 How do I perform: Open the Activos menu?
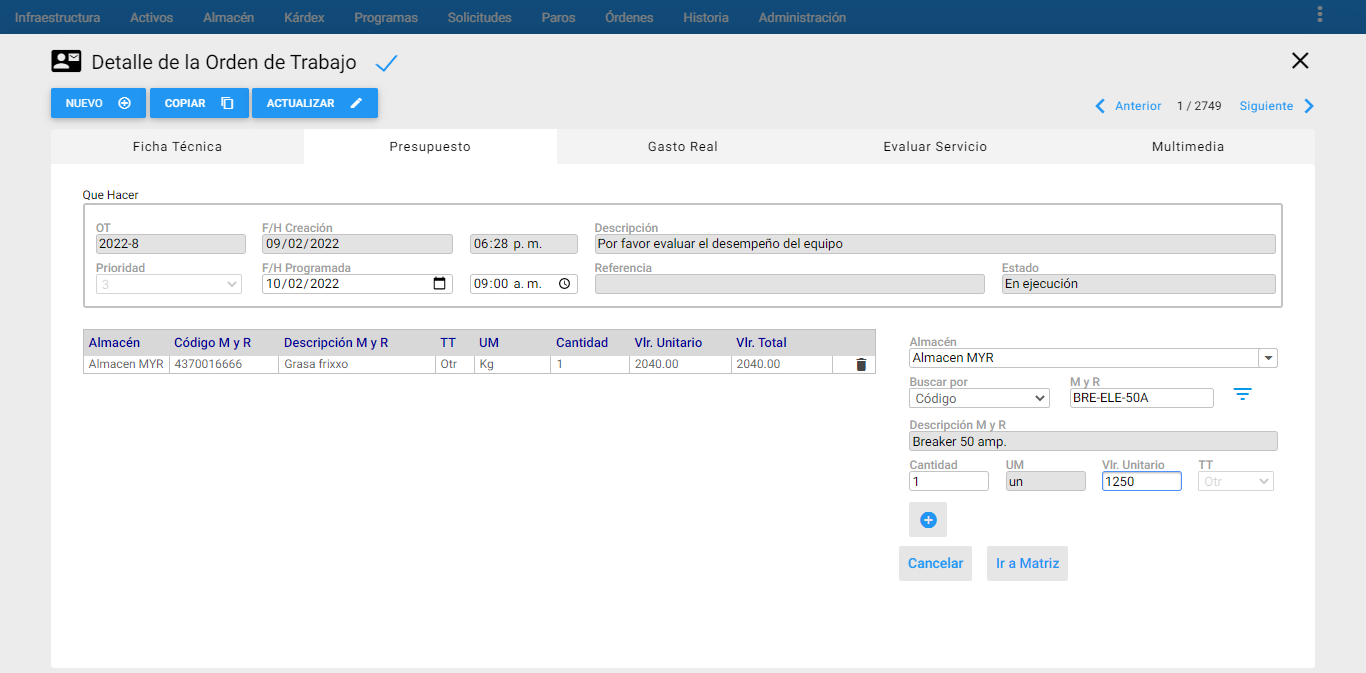(151, 17)
